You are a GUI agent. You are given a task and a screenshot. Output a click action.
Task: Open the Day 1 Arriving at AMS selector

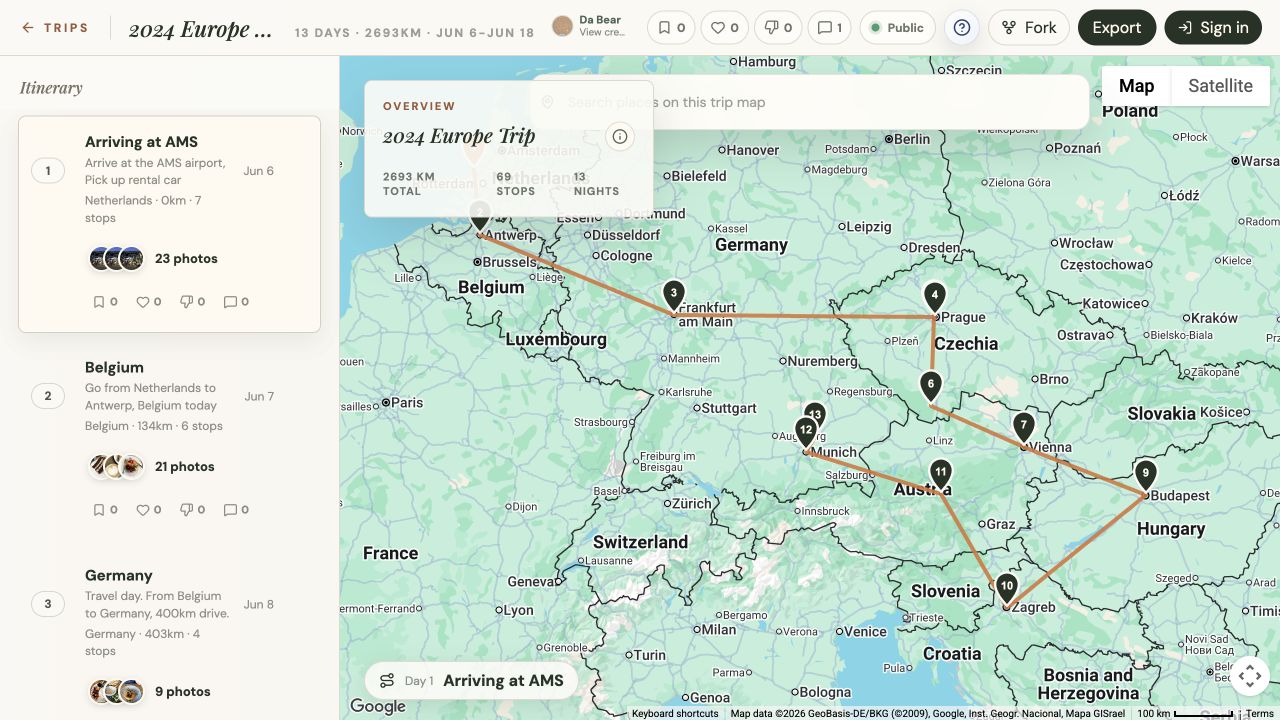(x=471, y=681)
